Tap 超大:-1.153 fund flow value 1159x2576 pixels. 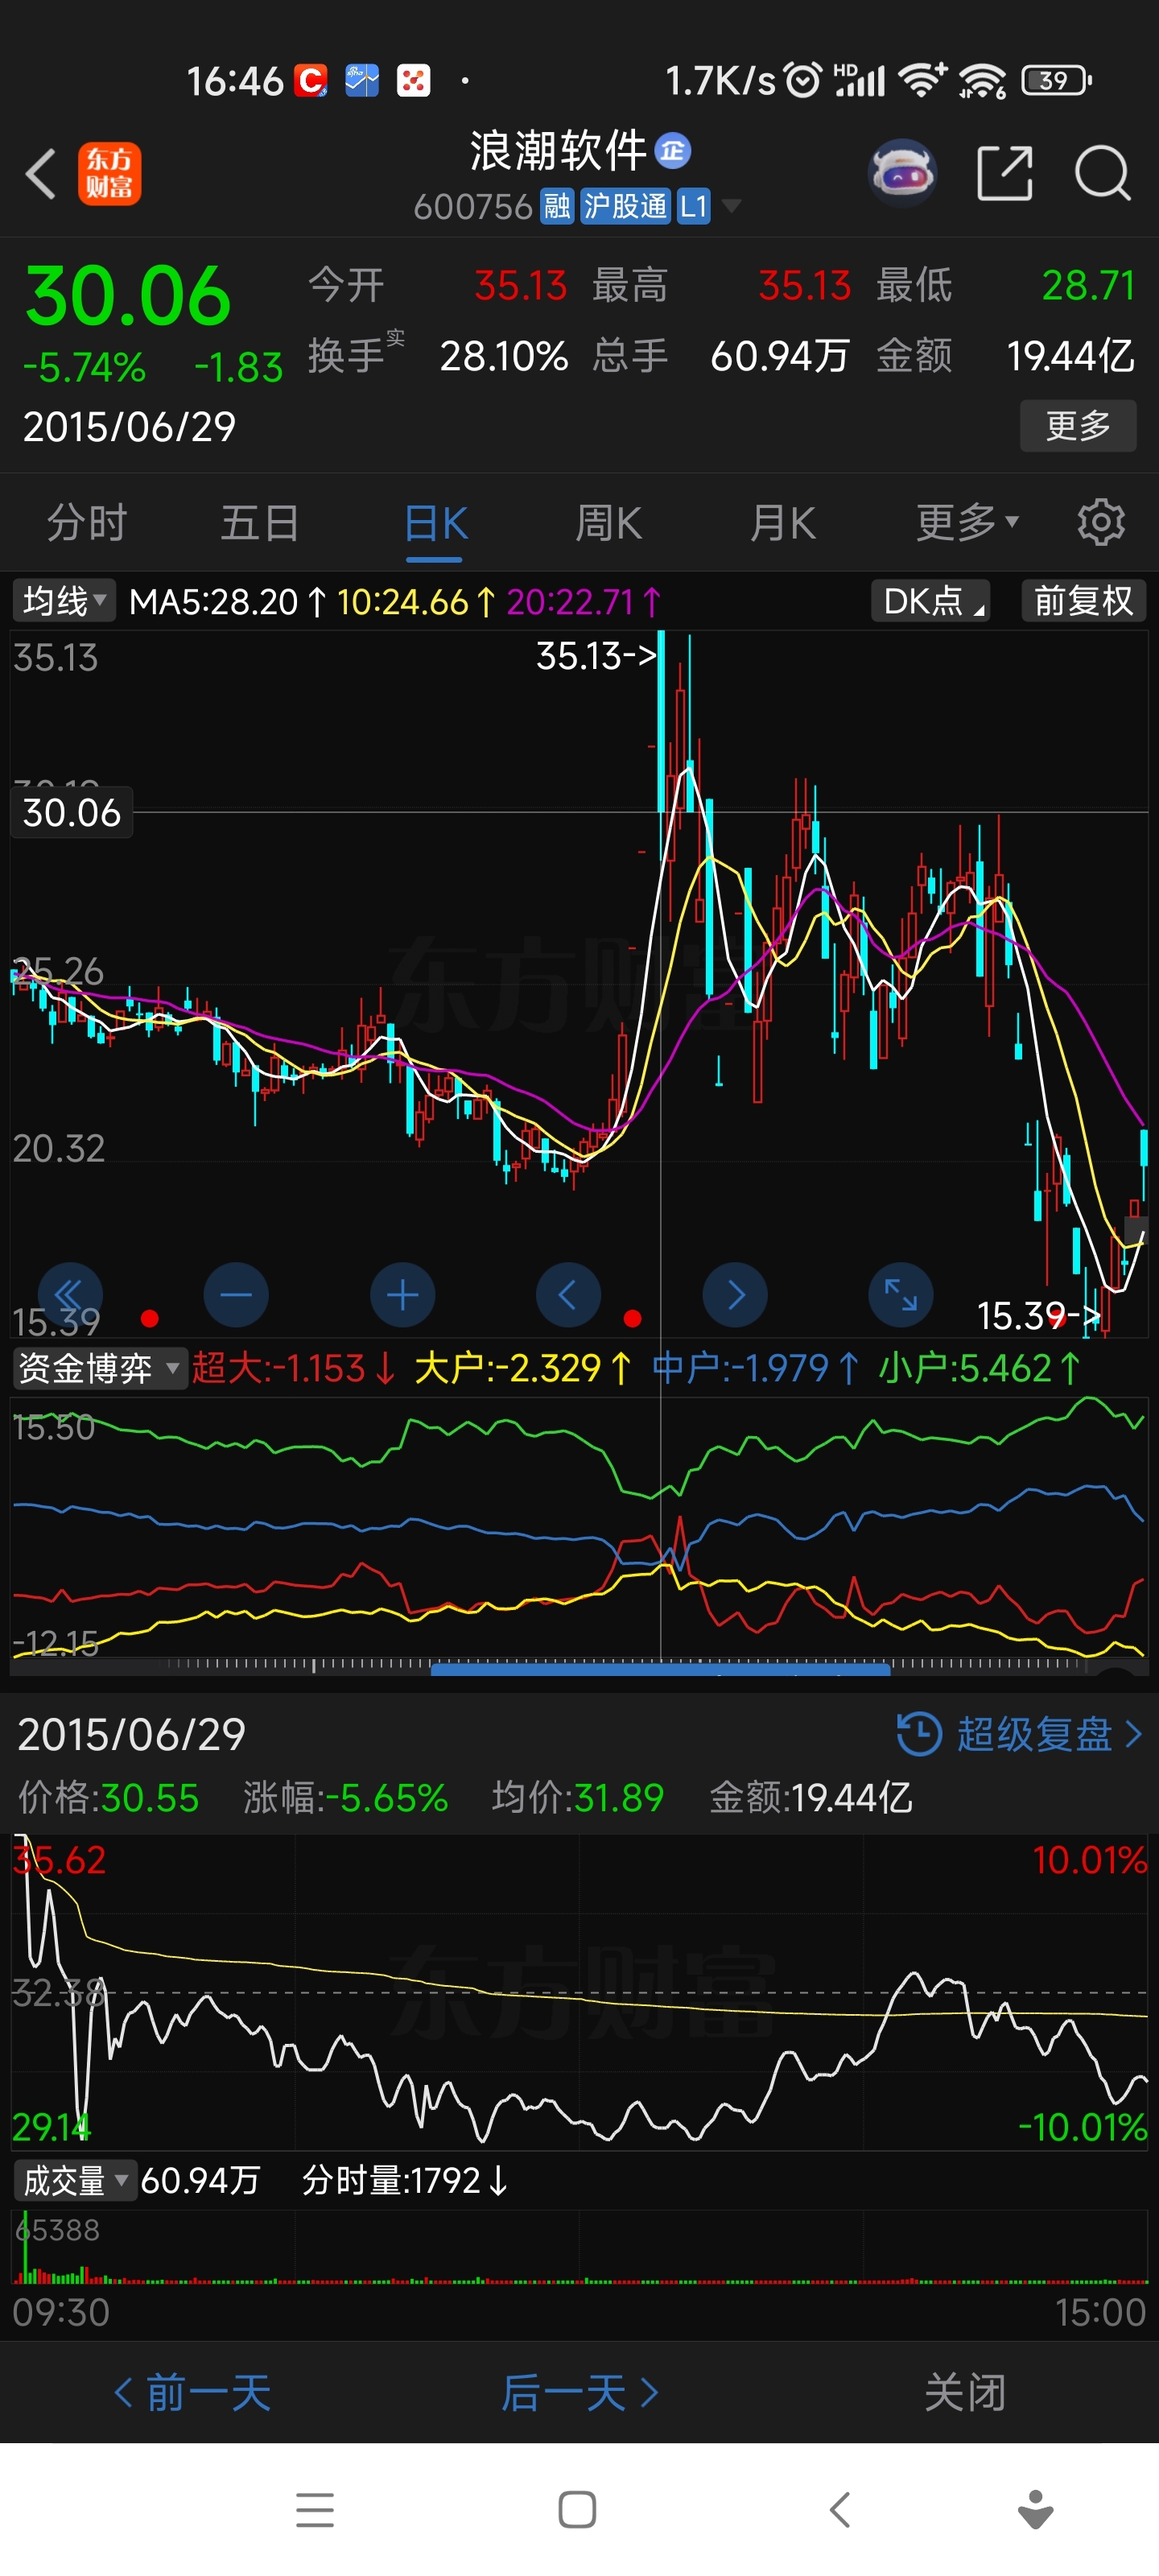click(294, 1367)
